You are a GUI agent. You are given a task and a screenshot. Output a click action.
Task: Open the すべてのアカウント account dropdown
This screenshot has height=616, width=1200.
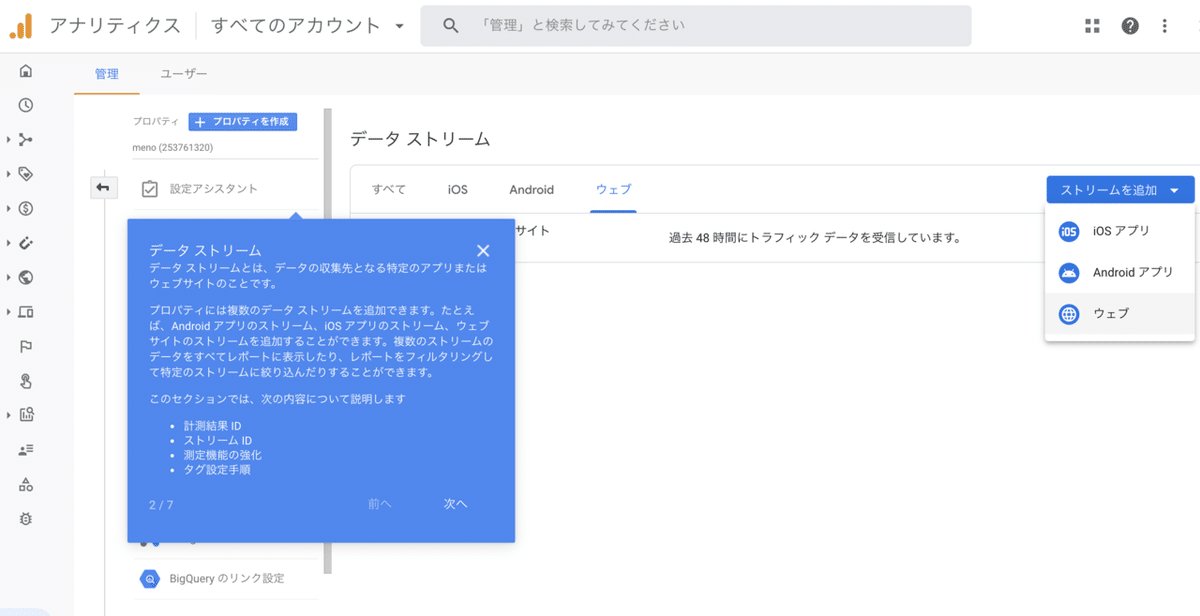(x=308, y=26)
